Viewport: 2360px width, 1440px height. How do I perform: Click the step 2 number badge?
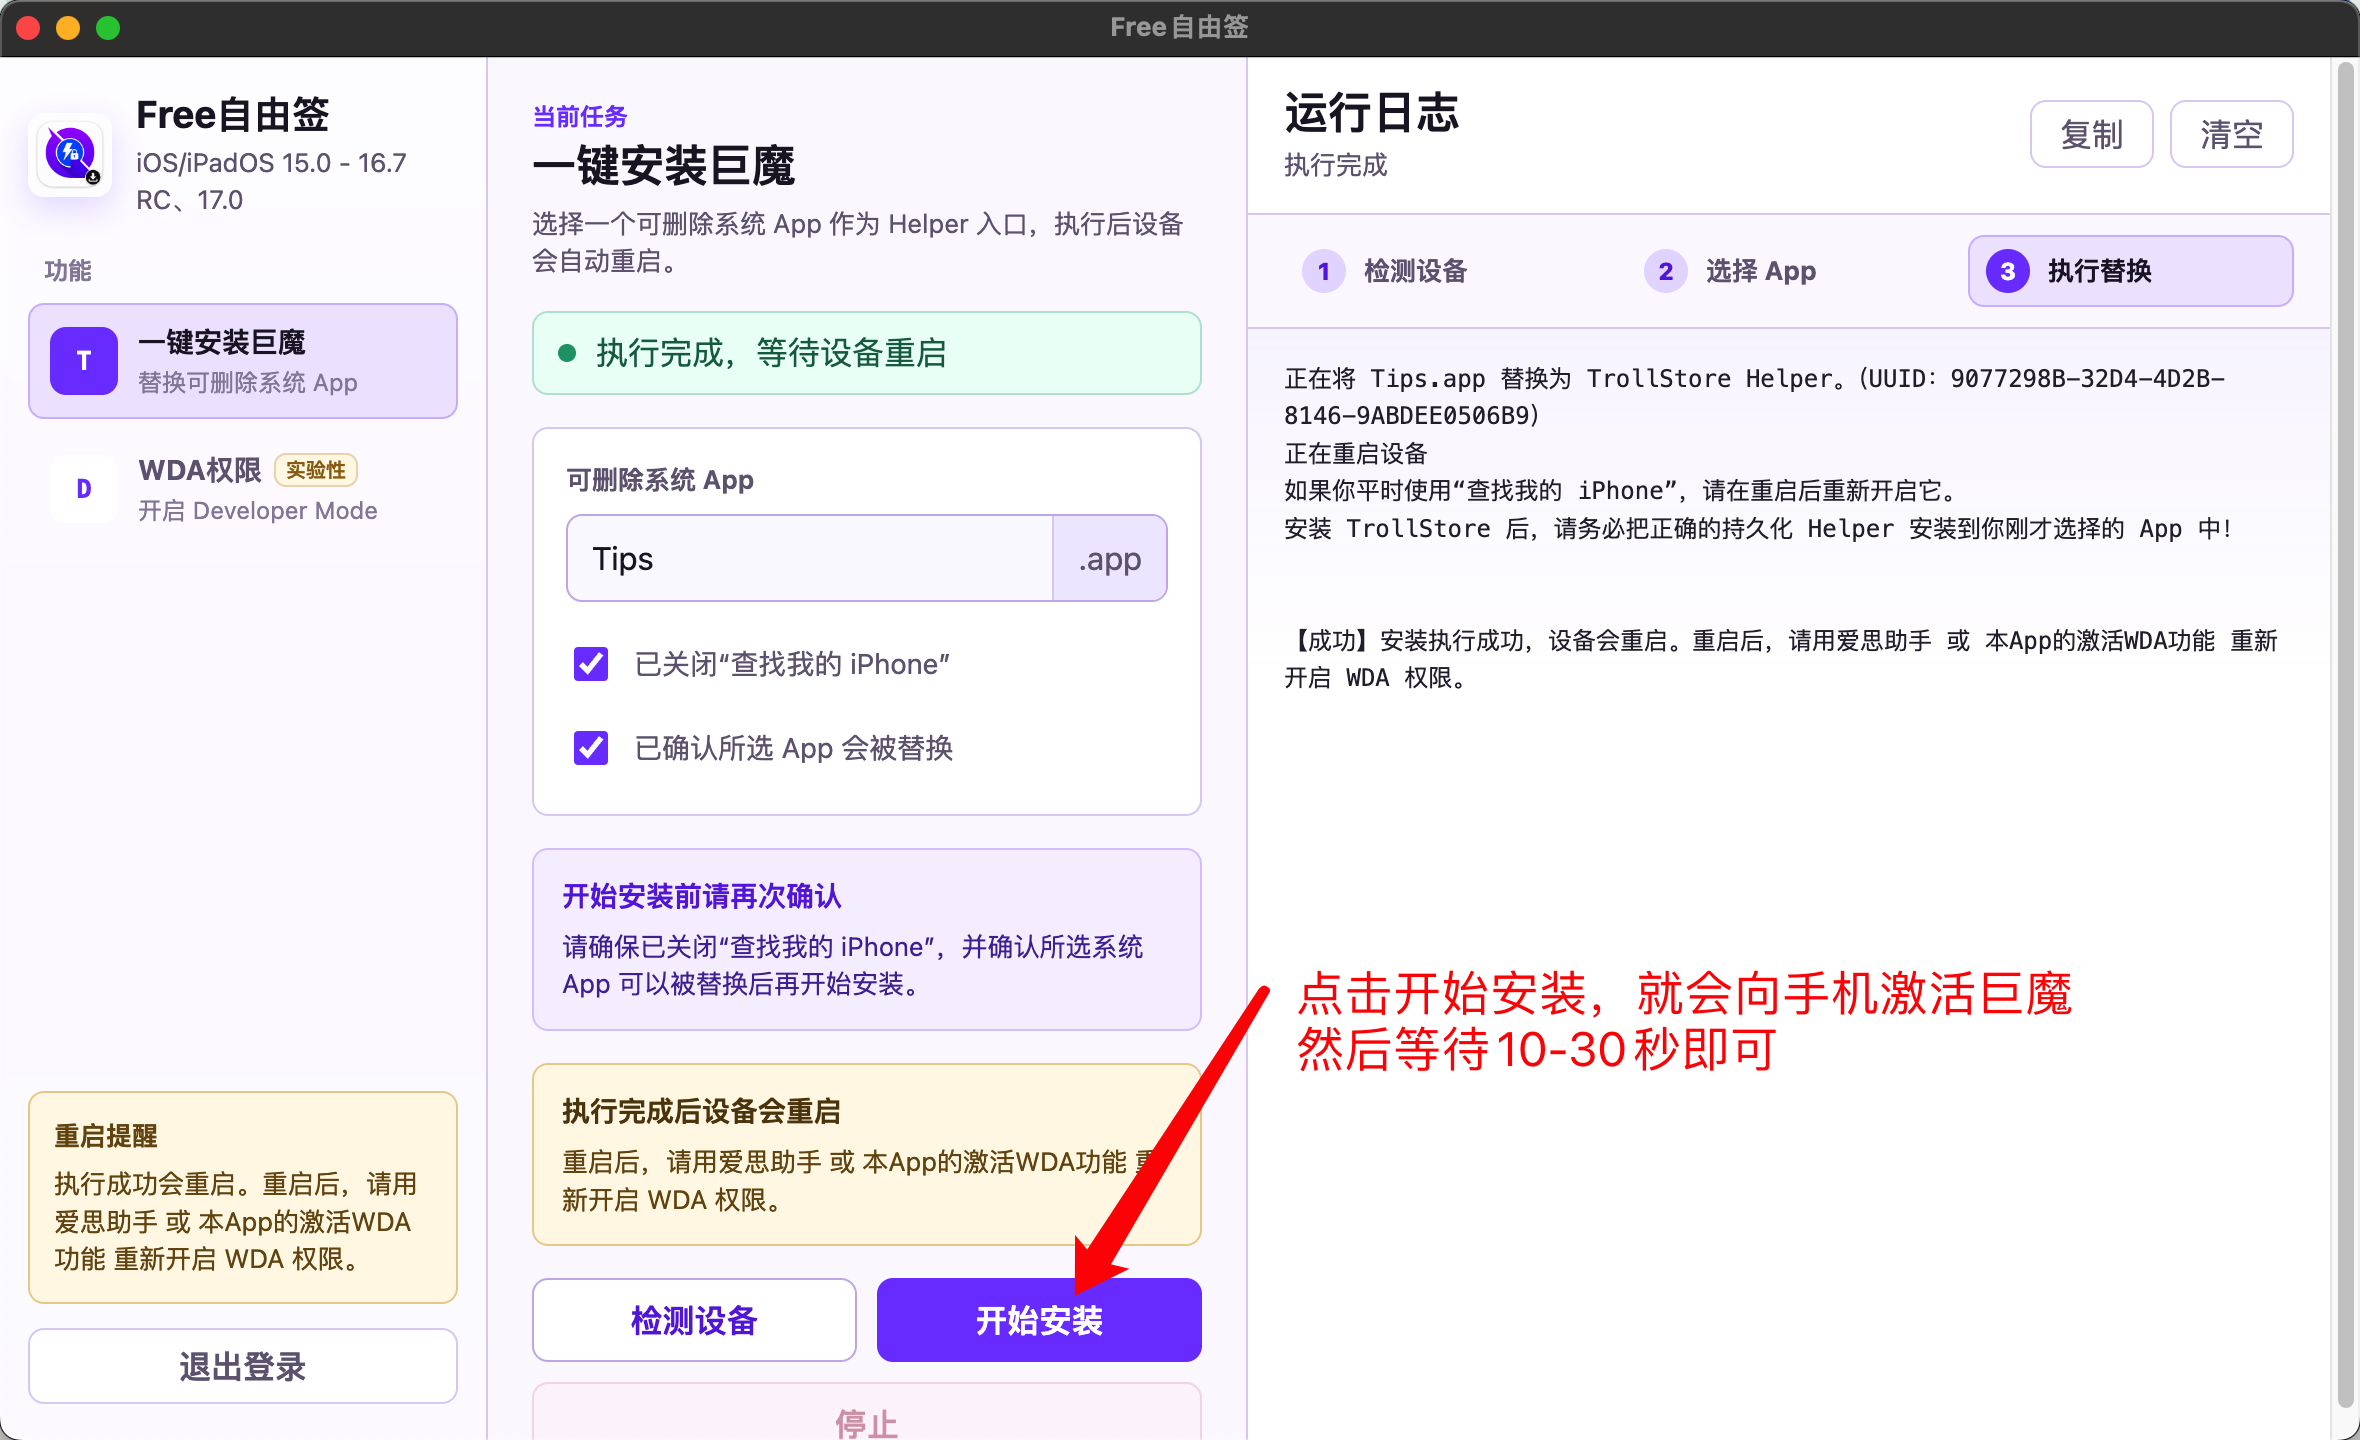1665,271
